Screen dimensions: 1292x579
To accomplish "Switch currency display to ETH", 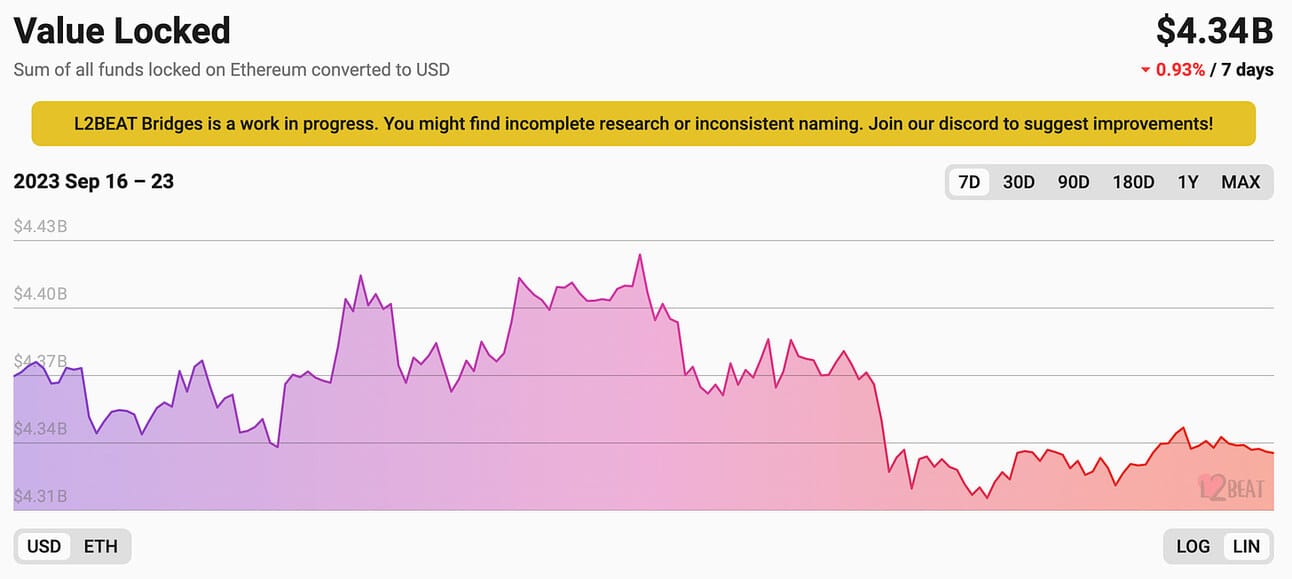I will [101, 546].
